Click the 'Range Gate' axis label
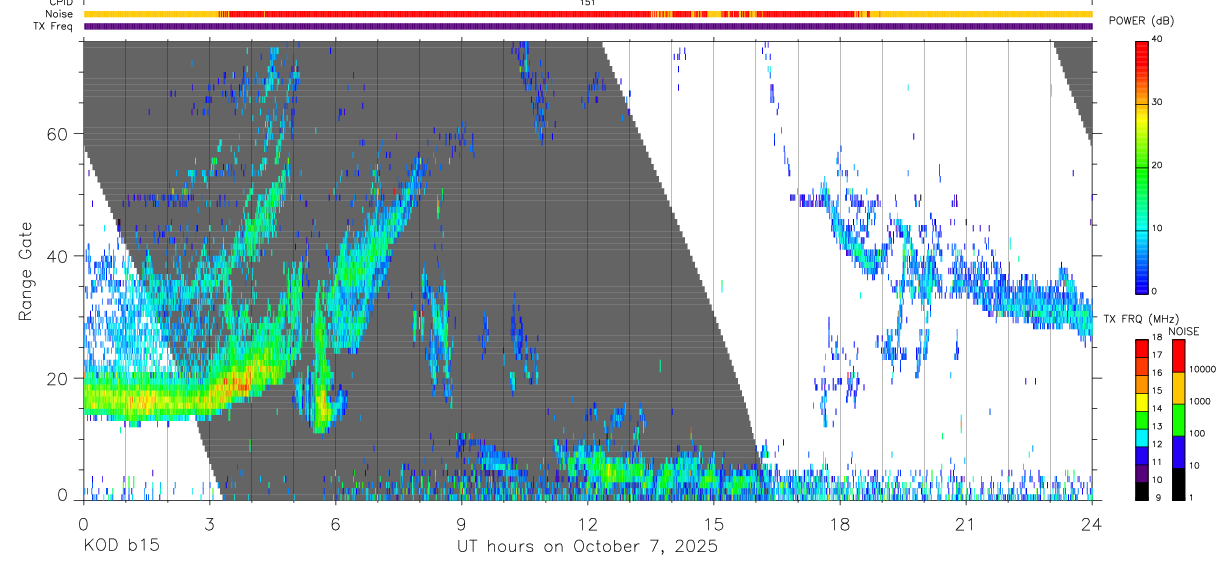Screen dimensions: 1228x567 coord(25,271)
